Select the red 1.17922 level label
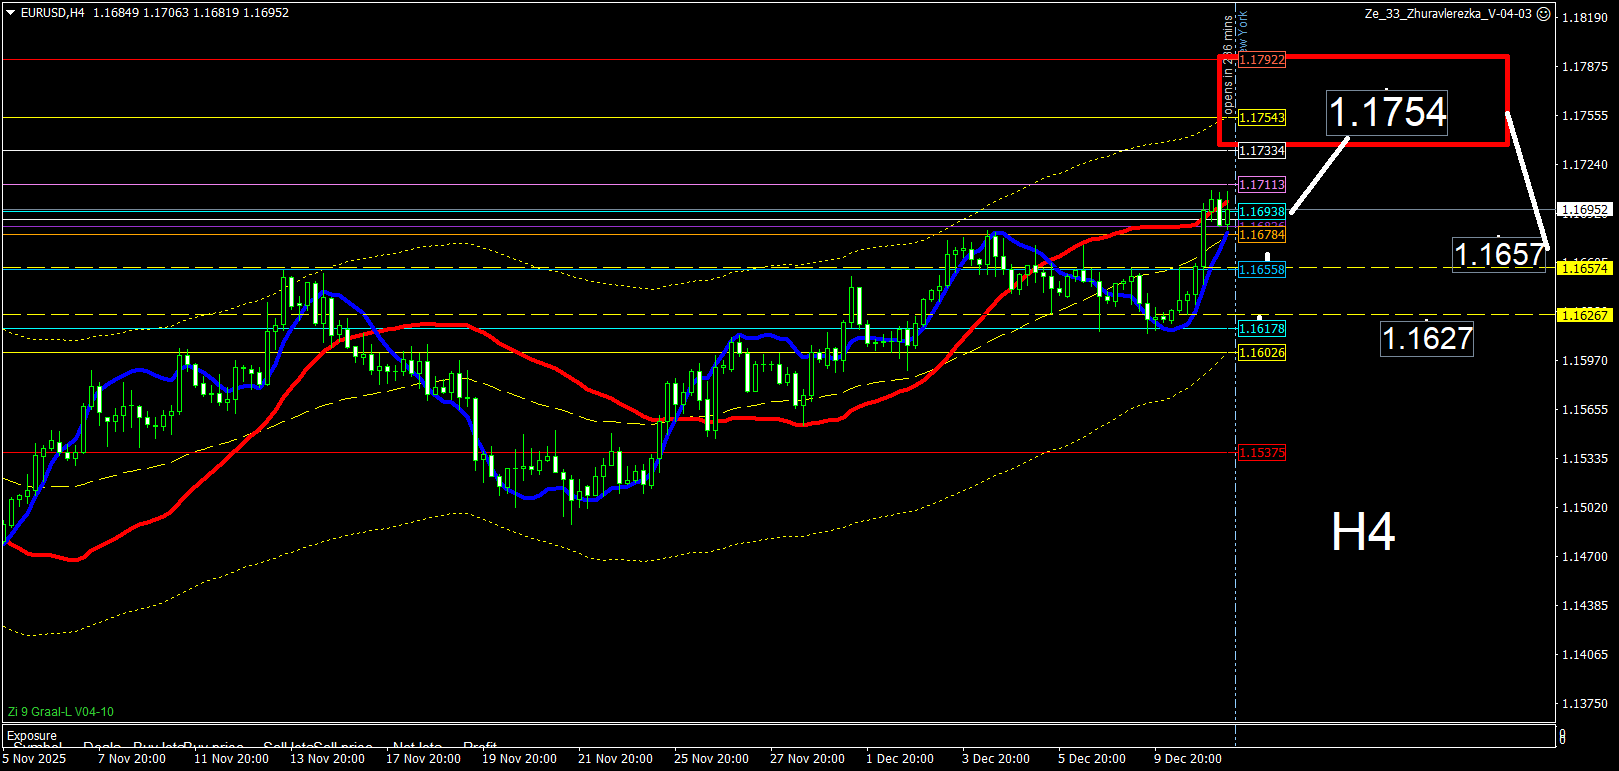This screenshot has height=771, width=1619. click(1262, 60)
